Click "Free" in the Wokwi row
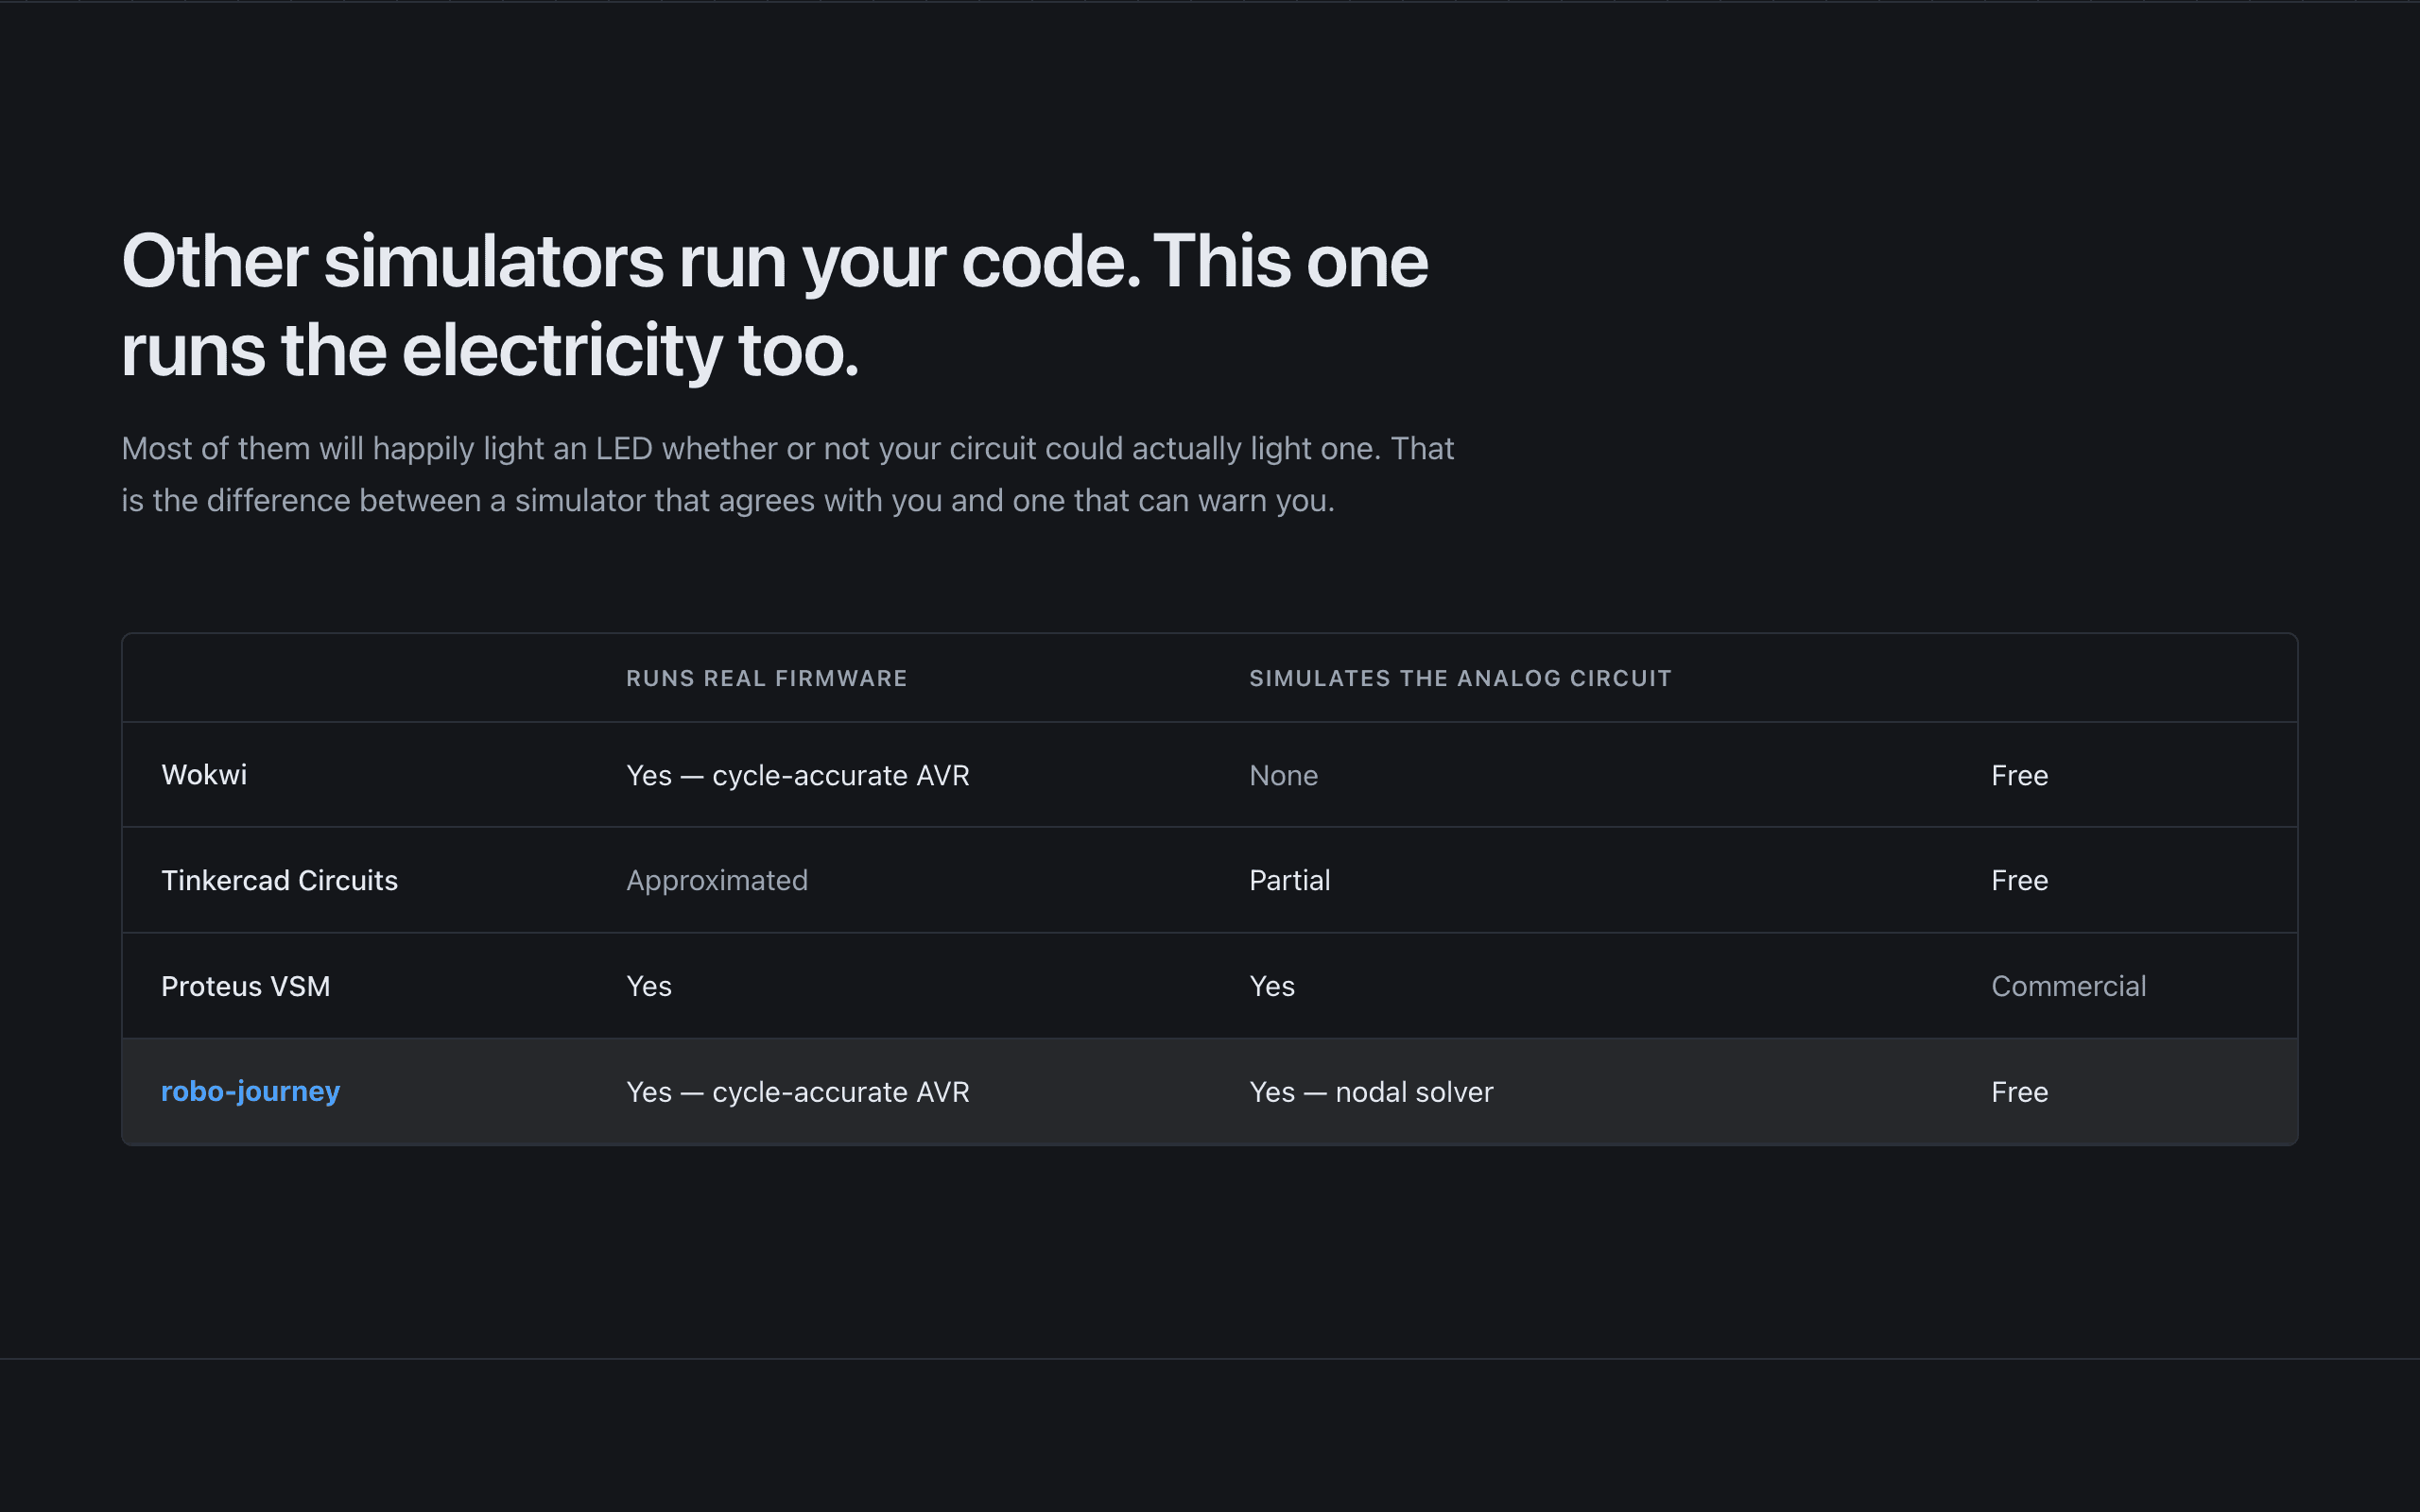 click(2019, 775)
